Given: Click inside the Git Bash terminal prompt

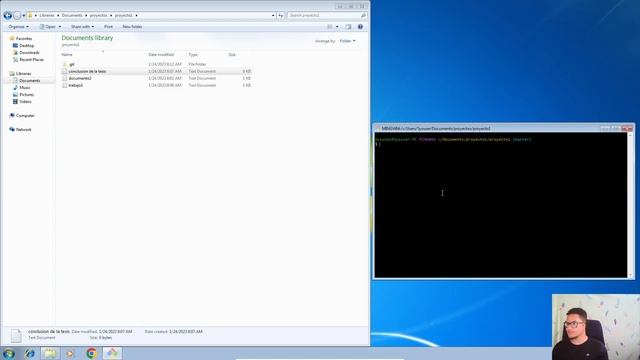Looking at the screenshot, I should (x=501, y=205).
